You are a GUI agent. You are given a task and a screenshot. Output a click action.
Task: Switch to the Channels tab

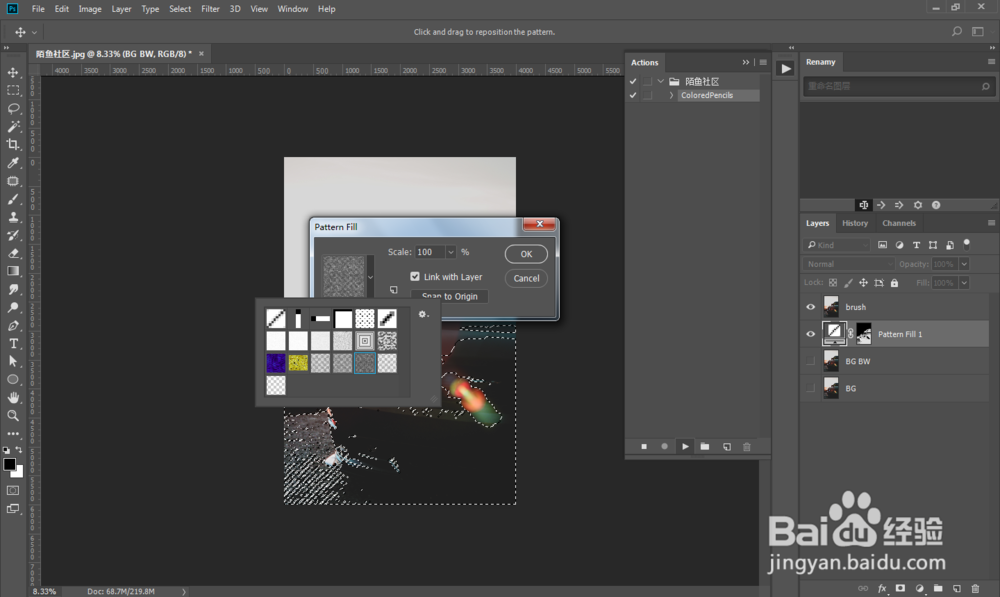pyautogui.click(x=899, y=223)
